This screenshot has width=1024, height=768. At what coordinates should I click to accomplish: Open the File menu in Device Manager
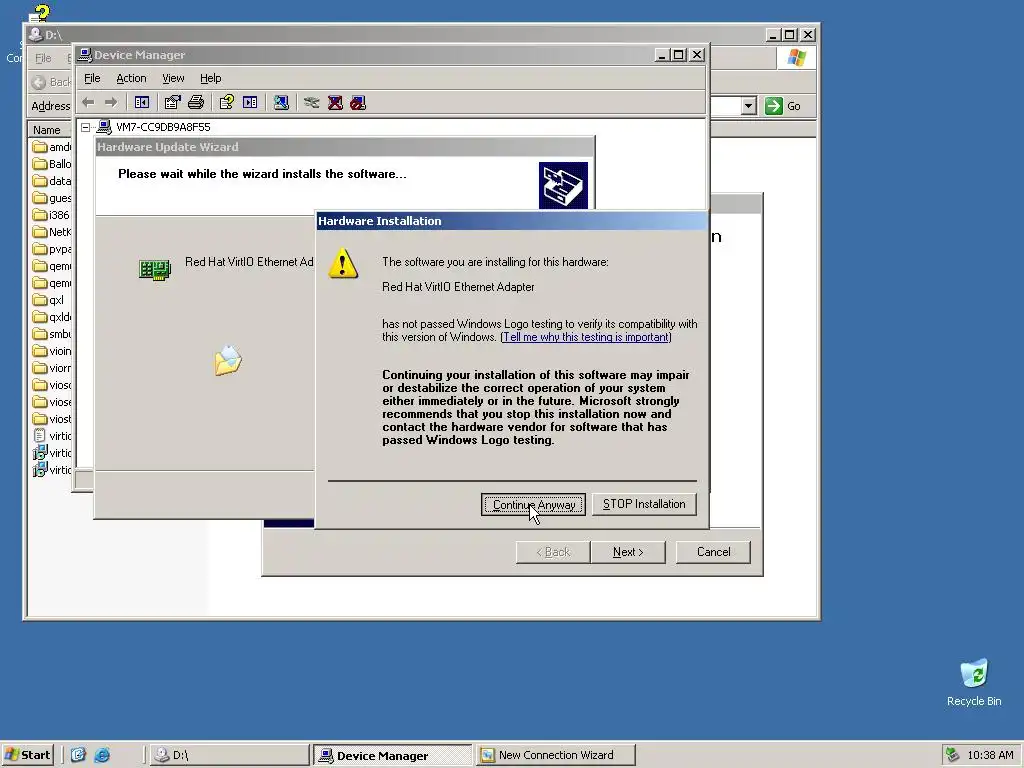tap(92, 78)
